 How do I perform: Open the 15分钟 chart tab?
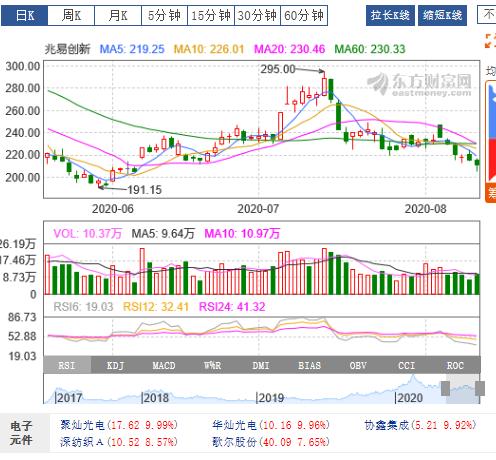click(211, 15)
